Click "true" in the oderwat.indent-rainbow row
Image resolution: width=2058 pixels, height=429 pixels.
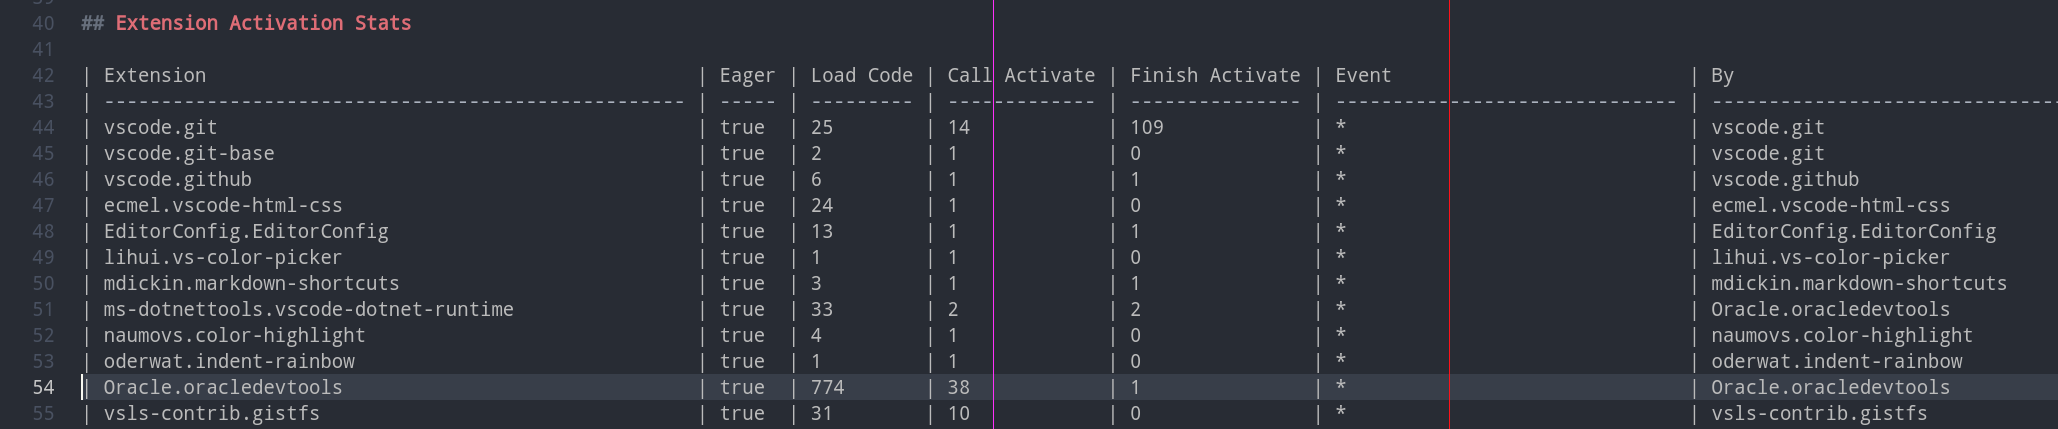pos(742,361)
